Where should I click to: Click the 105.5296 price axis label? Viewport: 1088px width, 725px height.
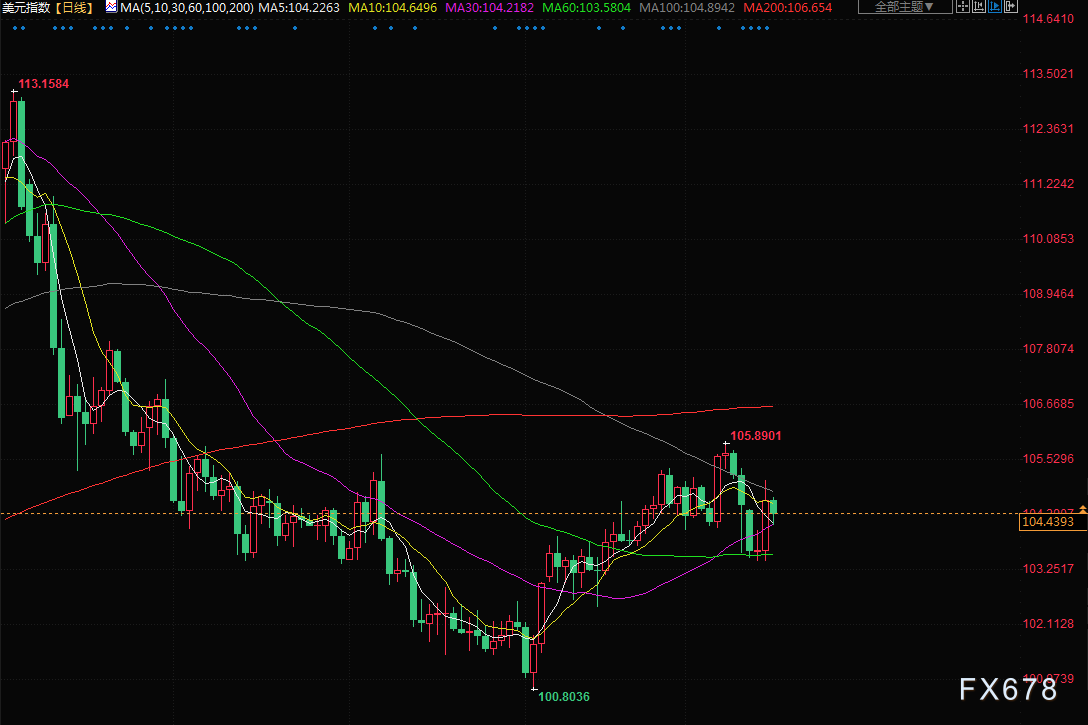[x=1048, y=459]
